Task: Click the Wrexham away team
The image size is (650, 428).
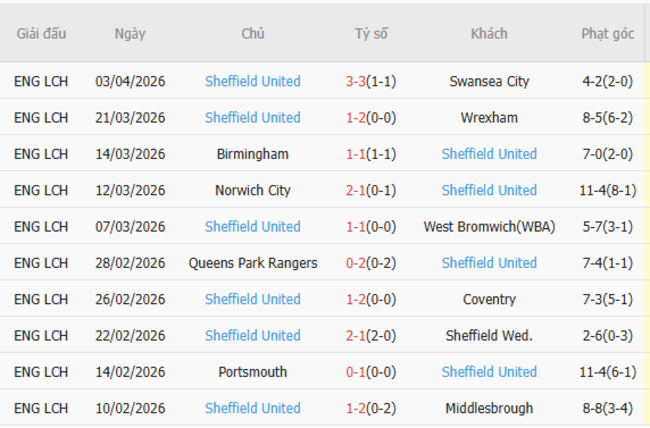Action: 489,118
